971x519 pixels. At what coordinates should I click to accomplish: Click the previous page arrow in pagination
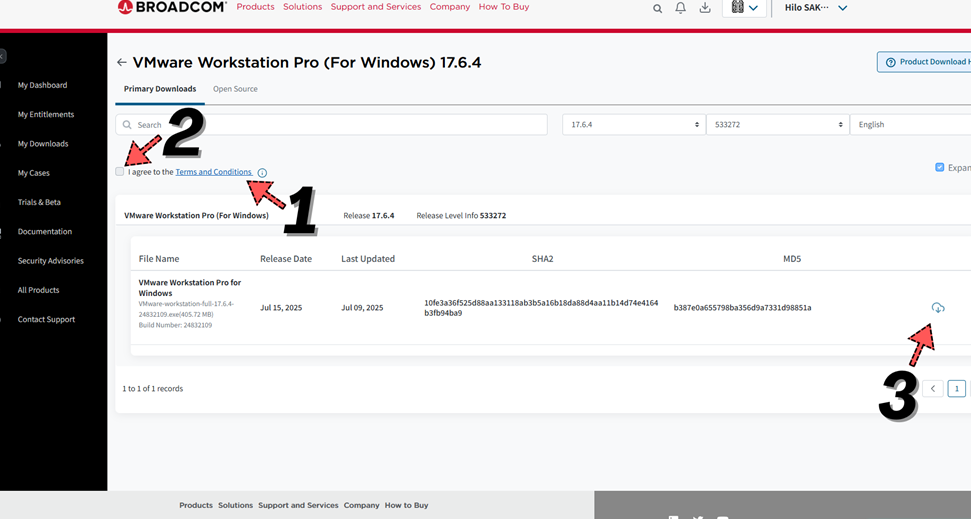point(933,389)
